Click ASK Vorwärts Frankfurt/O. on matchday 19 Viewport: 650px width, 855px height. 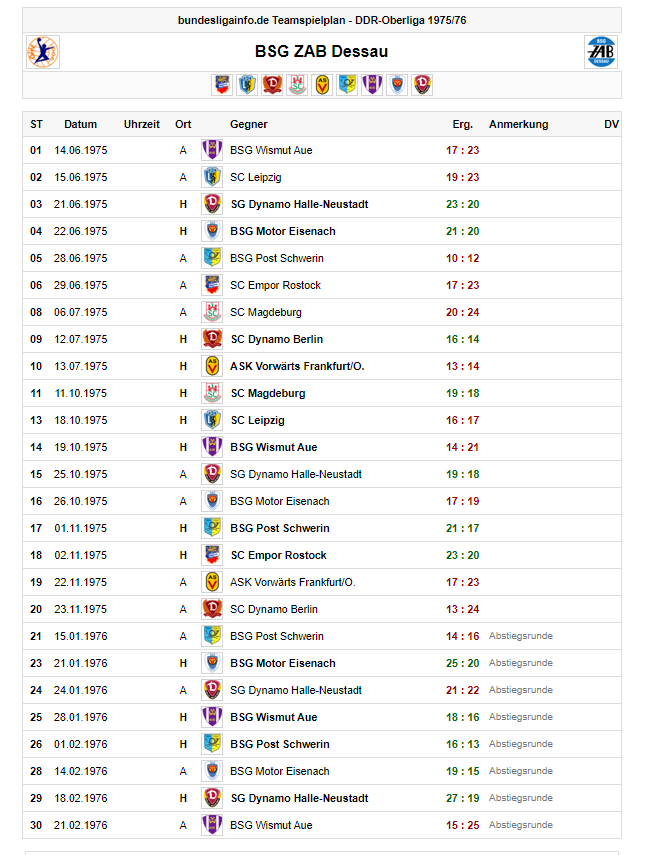(x=292, y=582)
